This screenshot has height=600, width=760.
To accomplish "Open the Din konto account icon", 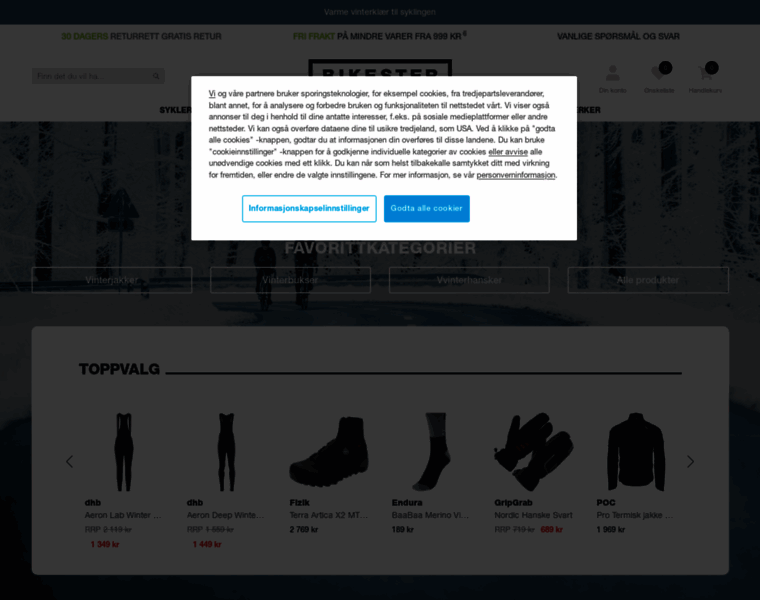I will 612,74.
